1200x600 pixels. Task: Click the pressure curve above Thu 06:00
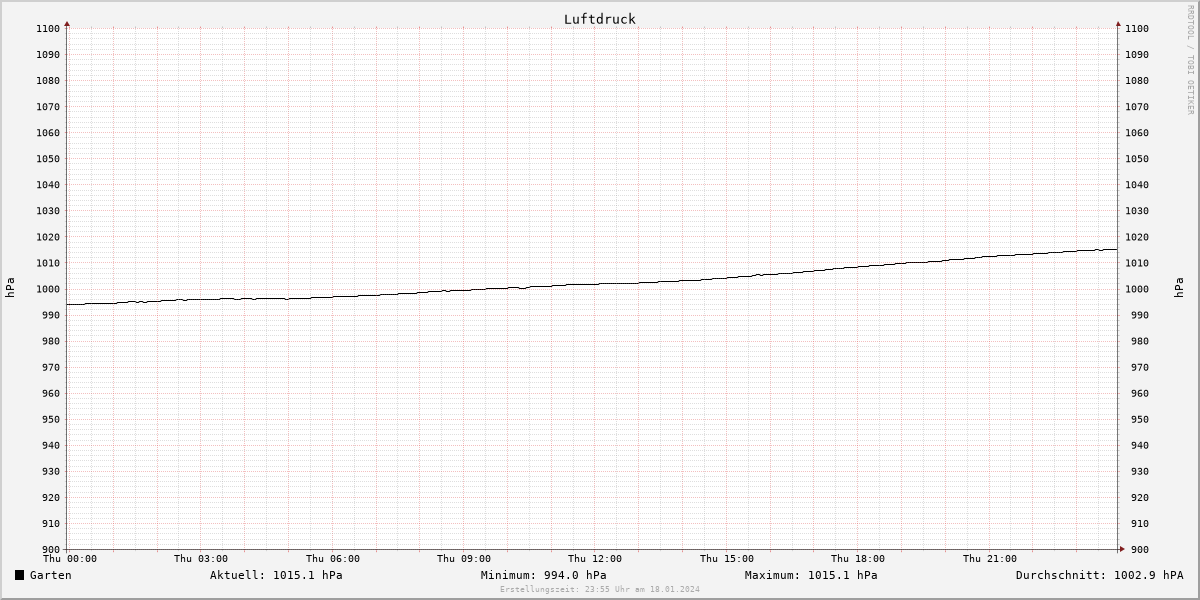click(333, 296)
